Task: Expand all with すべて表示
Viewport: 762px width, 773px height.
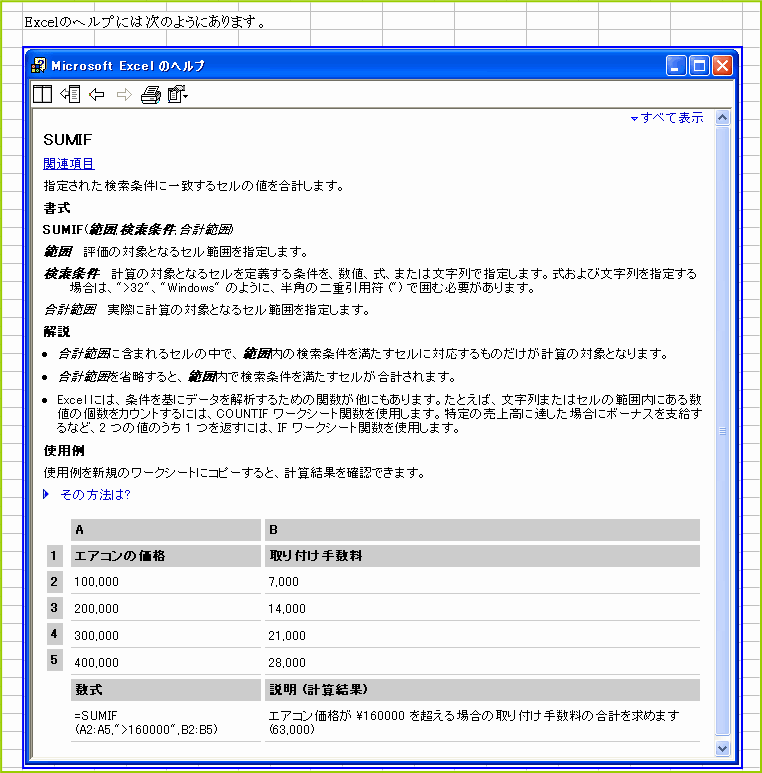Action: coord(667,118)
